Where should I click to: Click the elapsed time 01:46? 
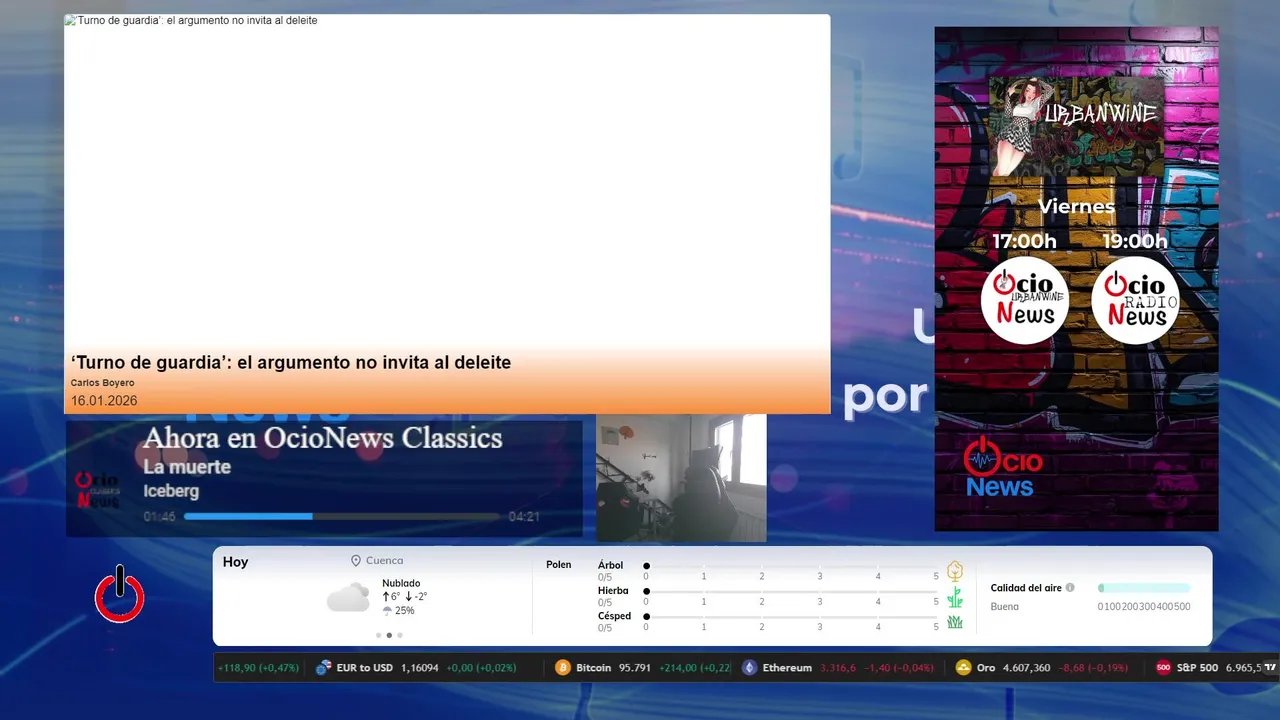click(x=159, y=517)
